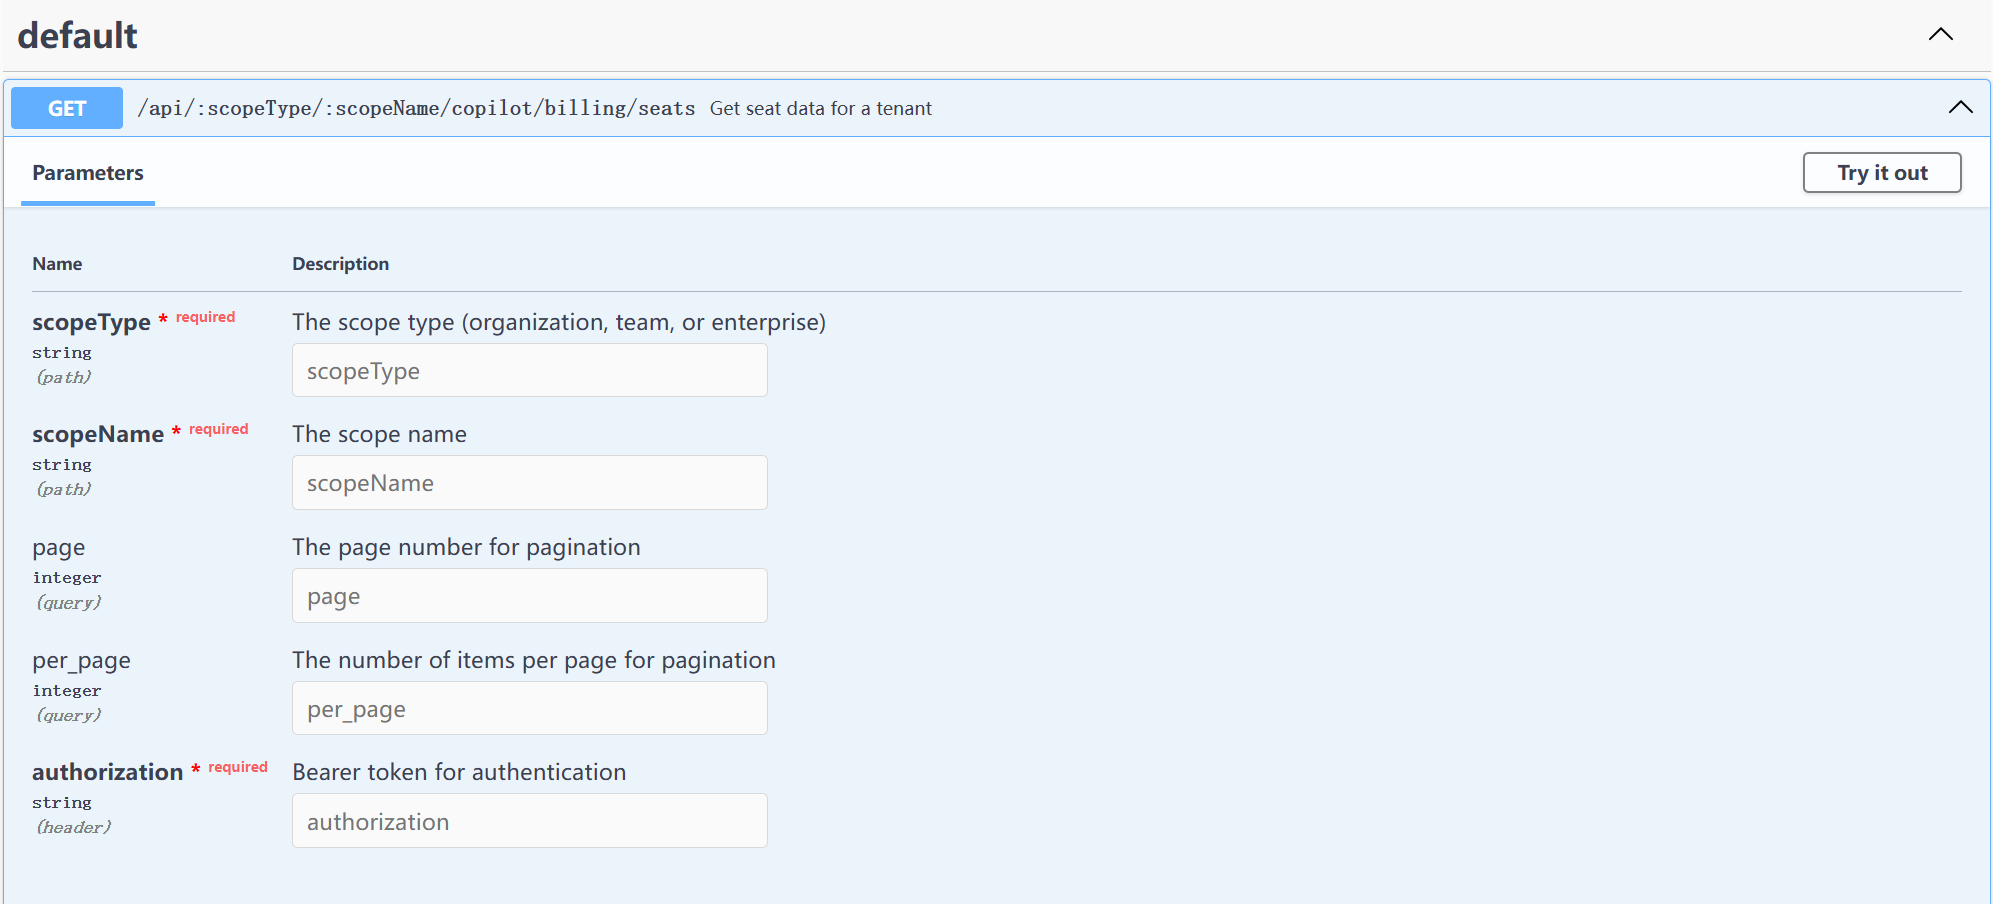This screenshot has height=904, width=1993.
Task: Focus the per_page input field
Action: point(530,709)
